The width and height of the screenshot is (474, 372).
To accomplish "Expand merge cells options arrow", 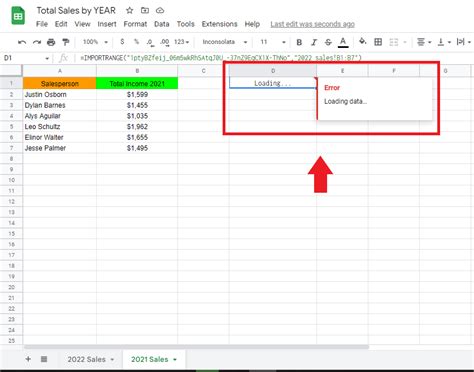I will [x=405, y=42].
